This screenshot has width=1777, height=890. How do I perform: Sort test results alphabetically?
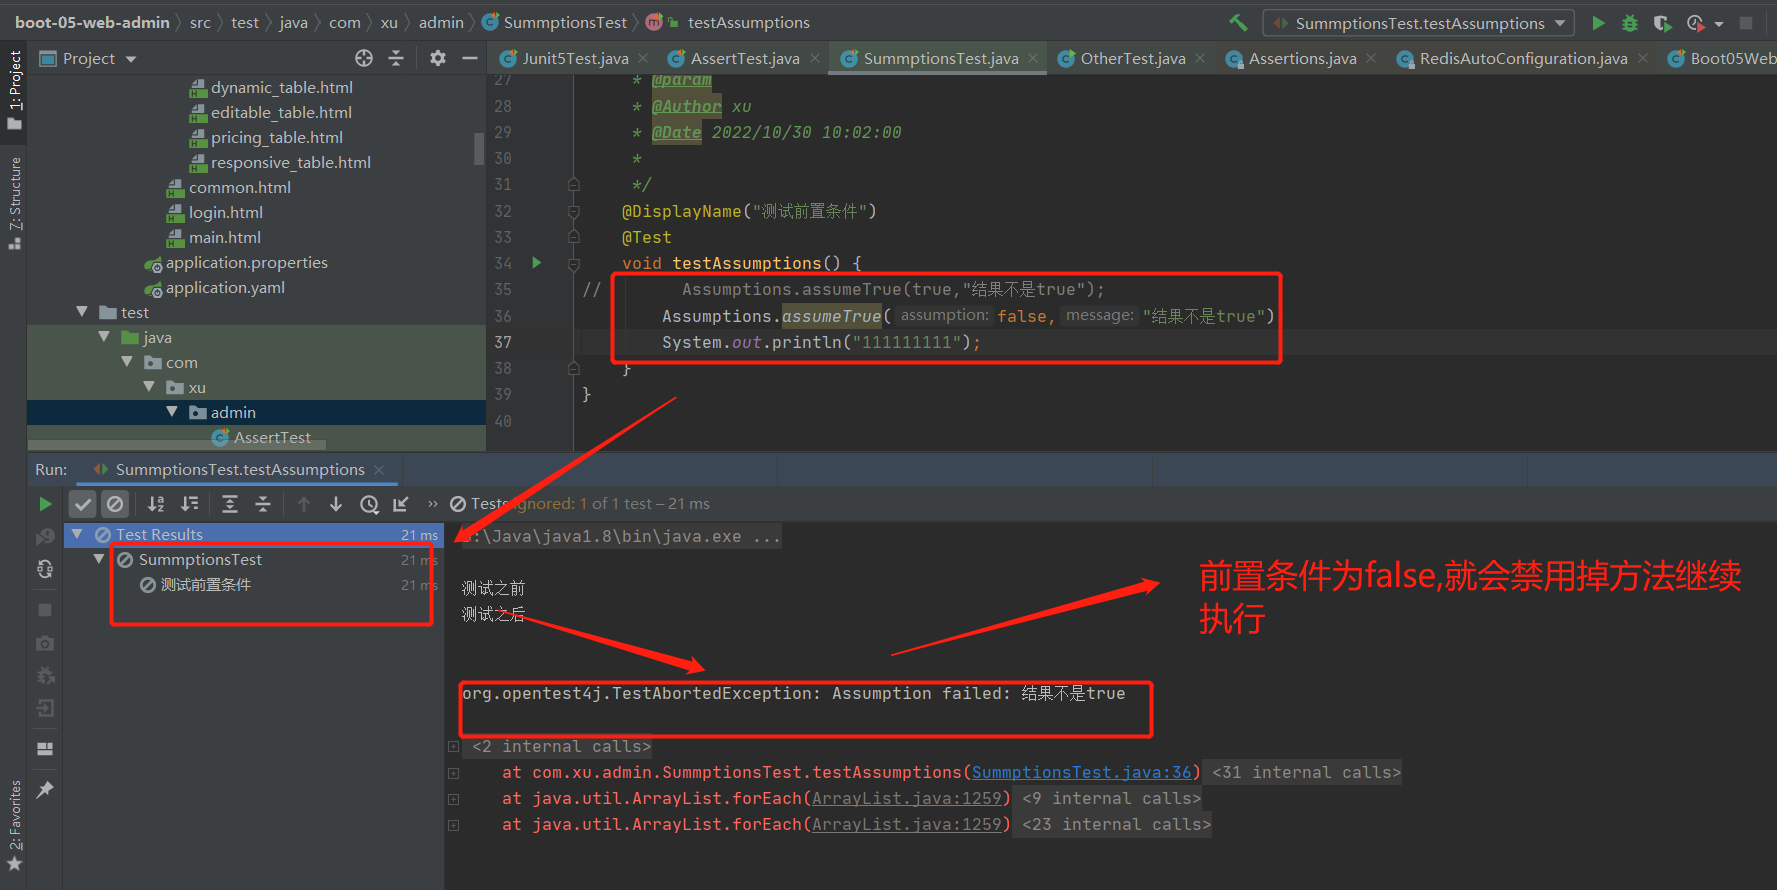(x=156, y=504)
